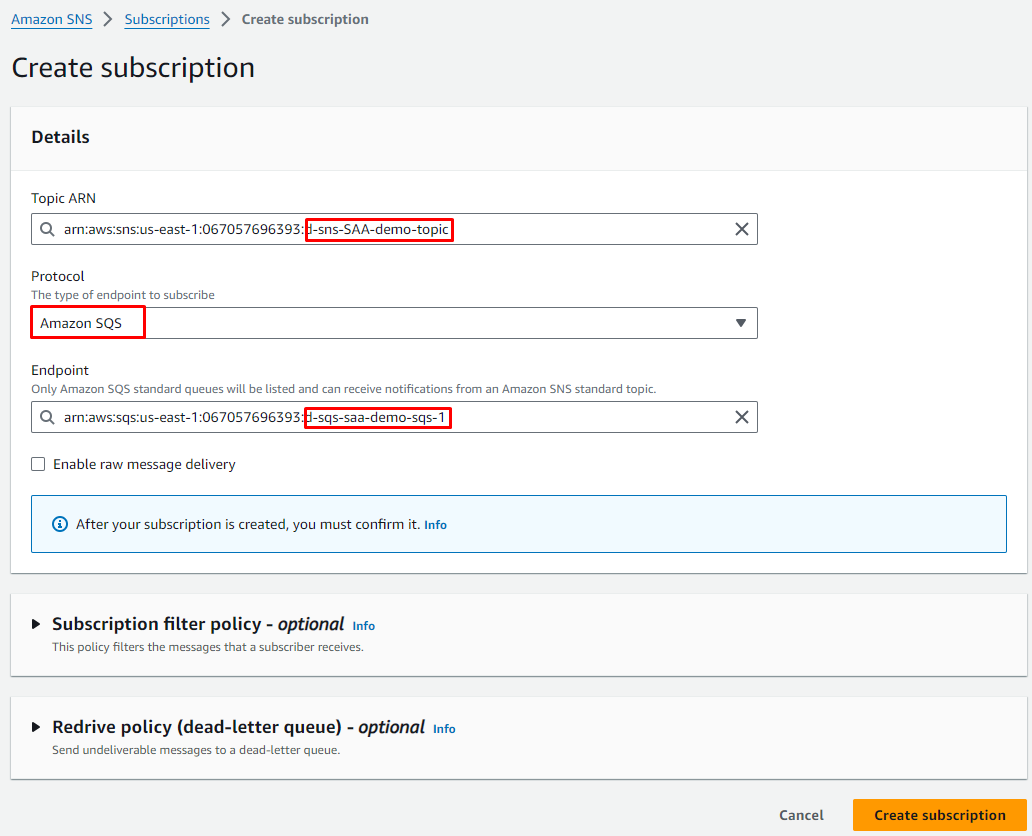Clear the Topic ARN field with X icon

[x=741, y=229]
